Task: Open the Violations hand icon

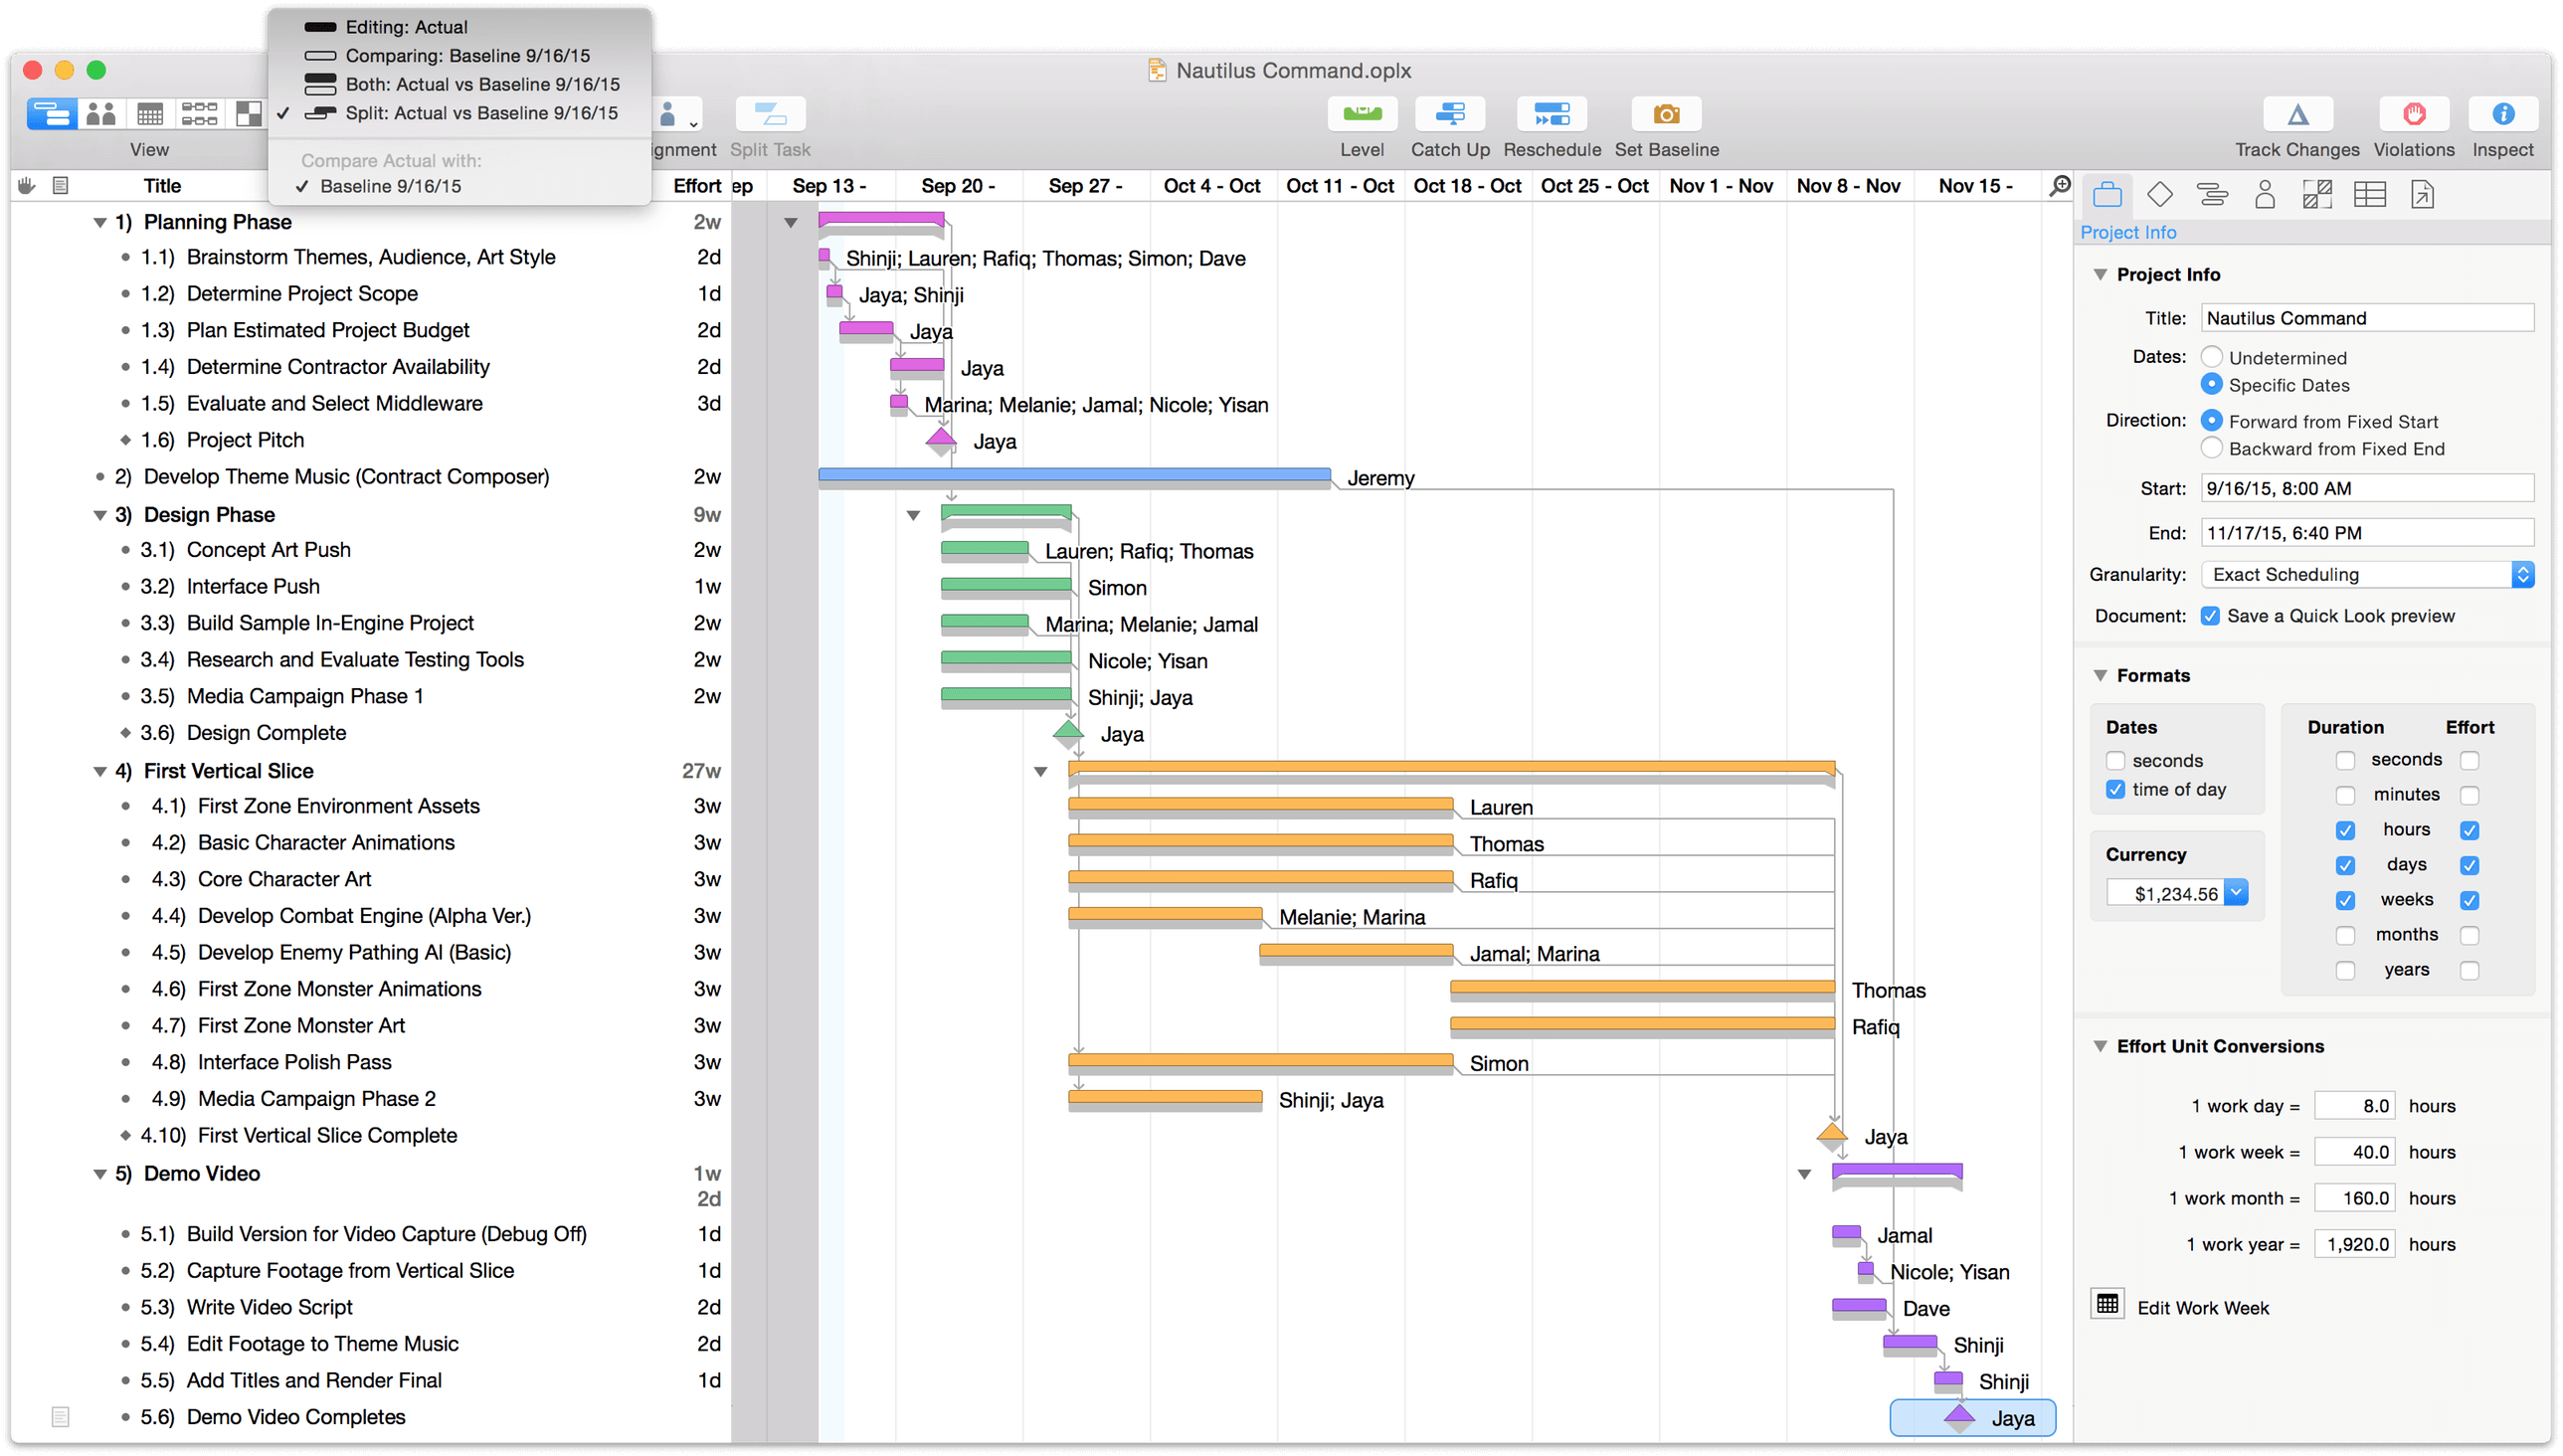Action: pos(2413,114)
